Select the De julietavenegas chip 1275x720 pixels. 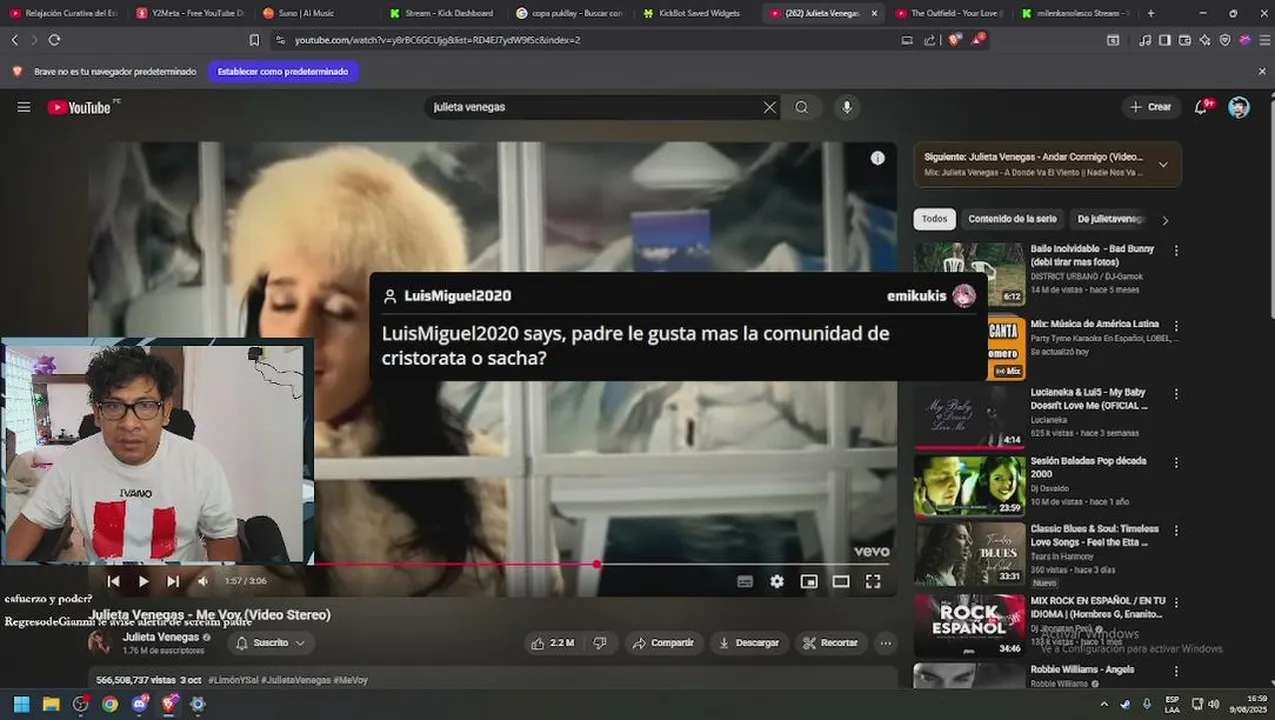point(1110,219)
